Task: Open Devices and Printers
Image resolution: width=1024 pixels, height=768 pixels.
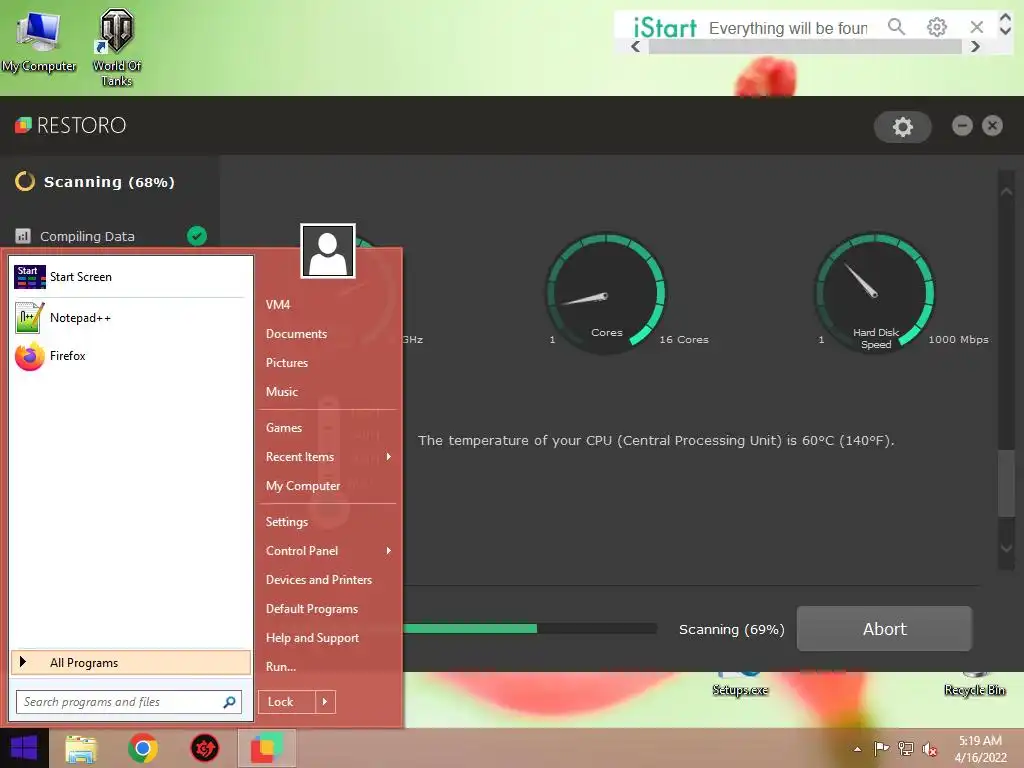Action: tap(319, 579)
